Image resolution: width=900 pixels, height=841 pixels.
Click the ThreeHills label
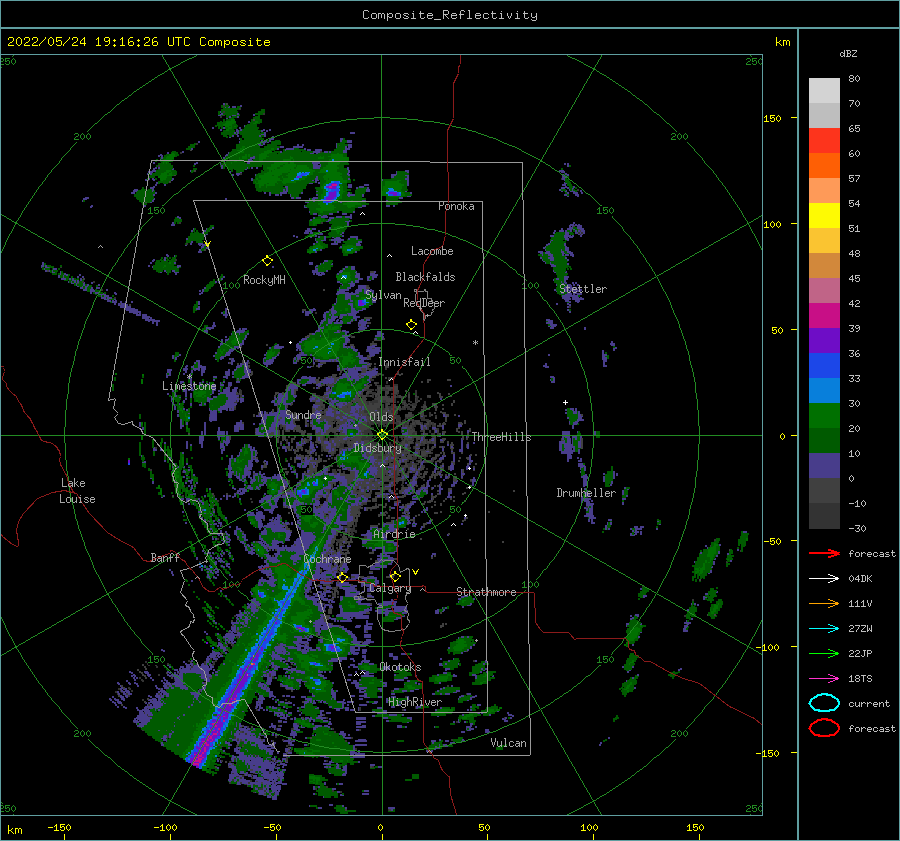pos(502,437)
